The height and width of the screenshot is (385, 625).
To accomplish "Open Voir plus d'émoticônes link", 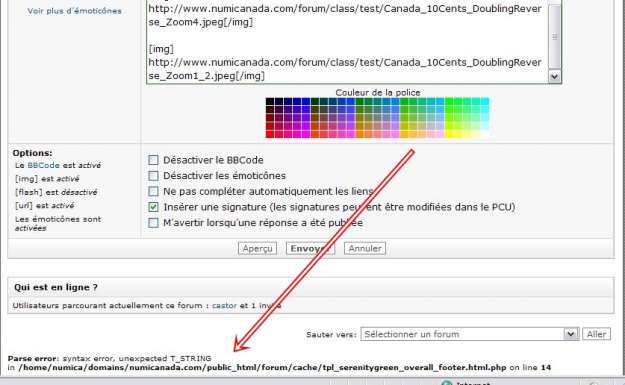I will pos(75,11).
